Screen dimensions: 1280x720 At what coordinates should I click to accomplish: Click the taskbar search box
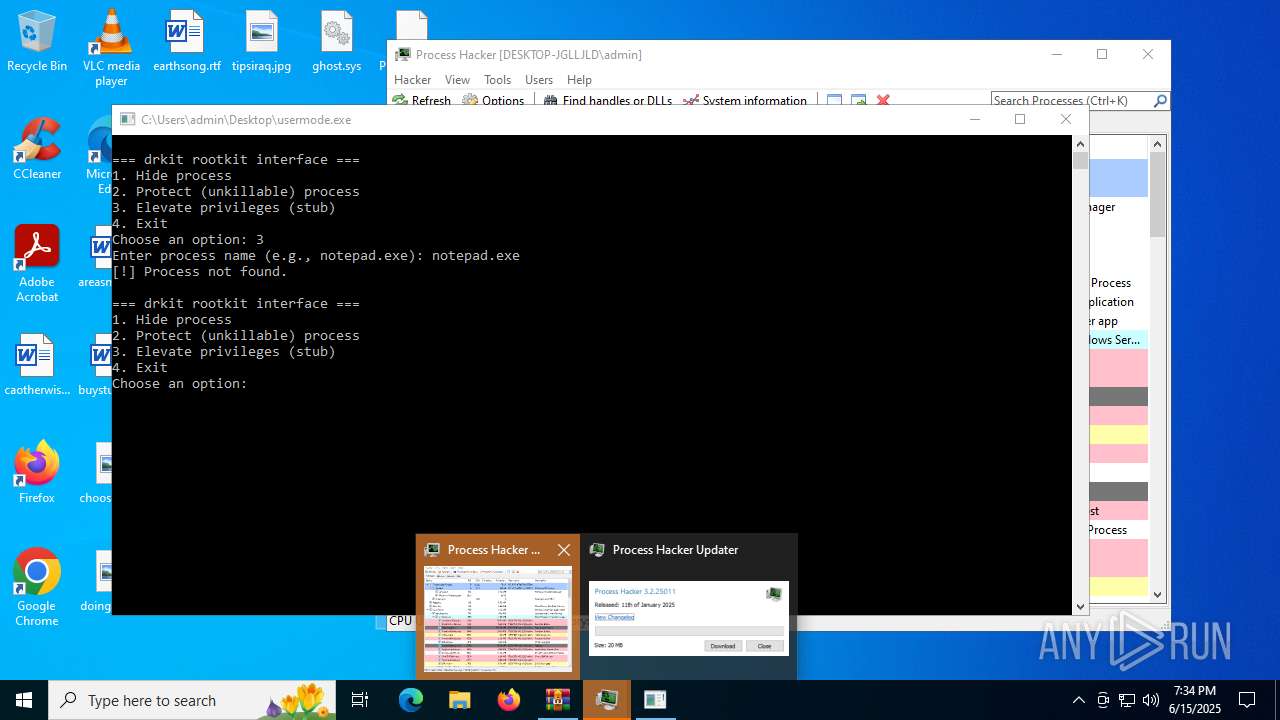coord(192,700)
